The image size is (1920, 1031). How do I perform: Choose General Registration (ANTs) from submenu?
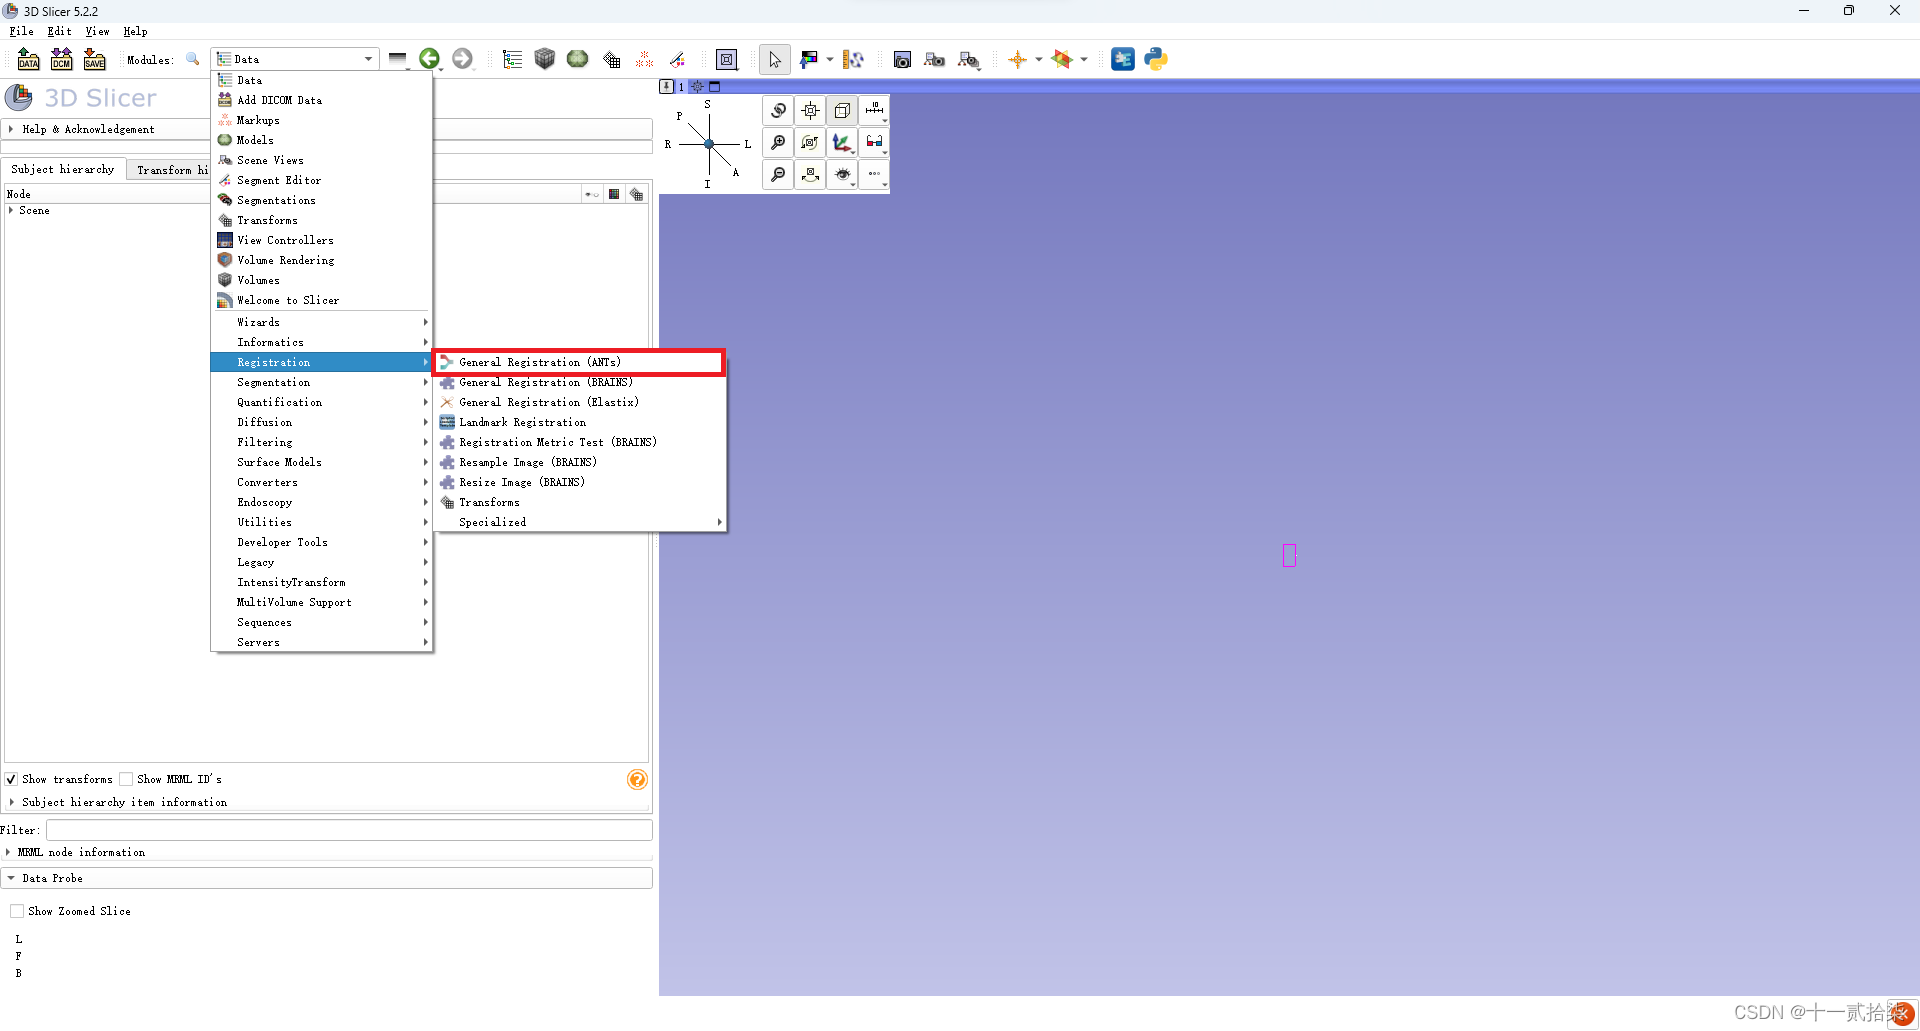pyautogui.click(x=578, y=362)
